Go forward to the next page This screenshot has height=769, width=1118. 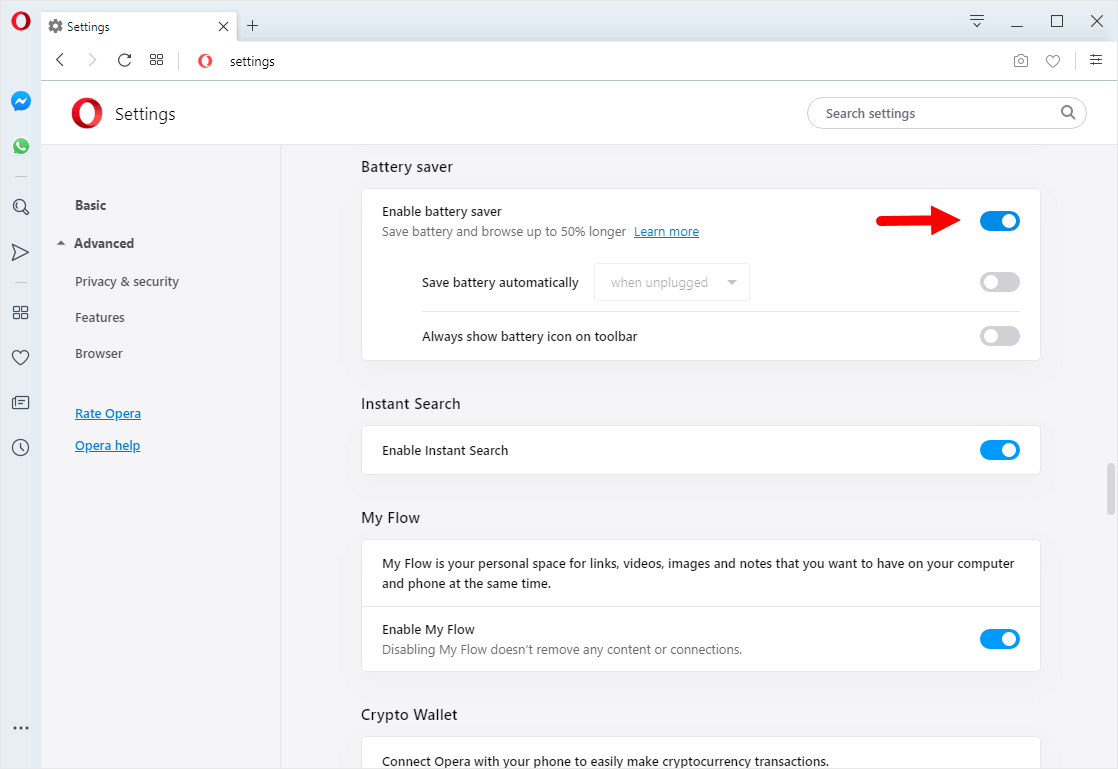pyautogui.click(x=92, y=61)
